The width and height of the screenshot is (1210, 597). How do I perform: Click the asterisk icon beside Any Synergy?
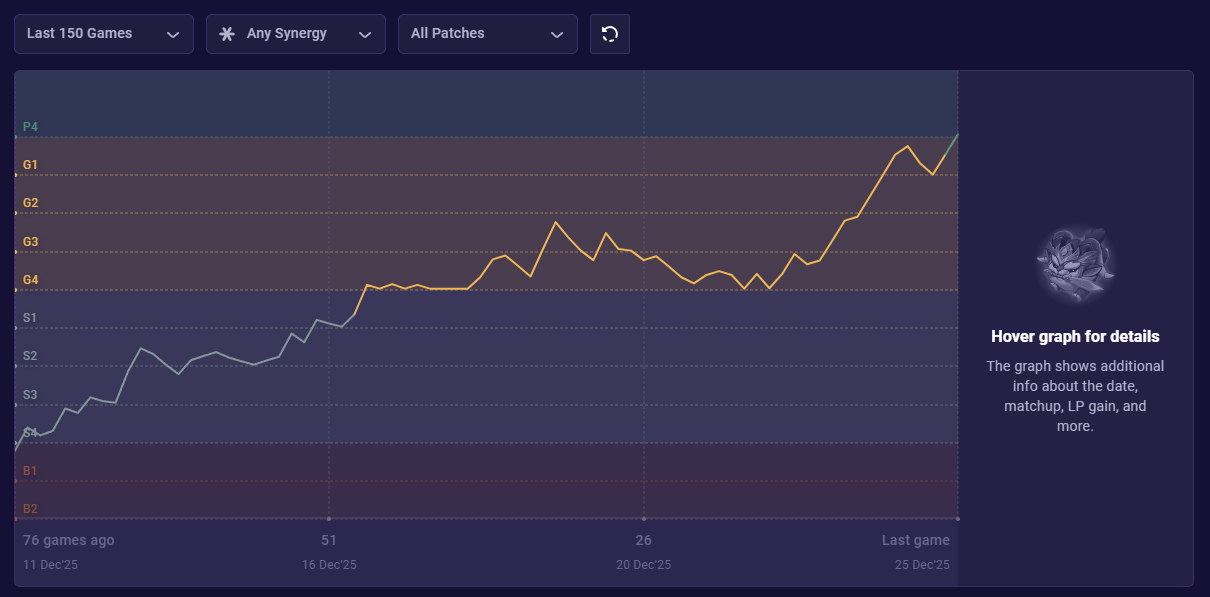tap(227, 34)
